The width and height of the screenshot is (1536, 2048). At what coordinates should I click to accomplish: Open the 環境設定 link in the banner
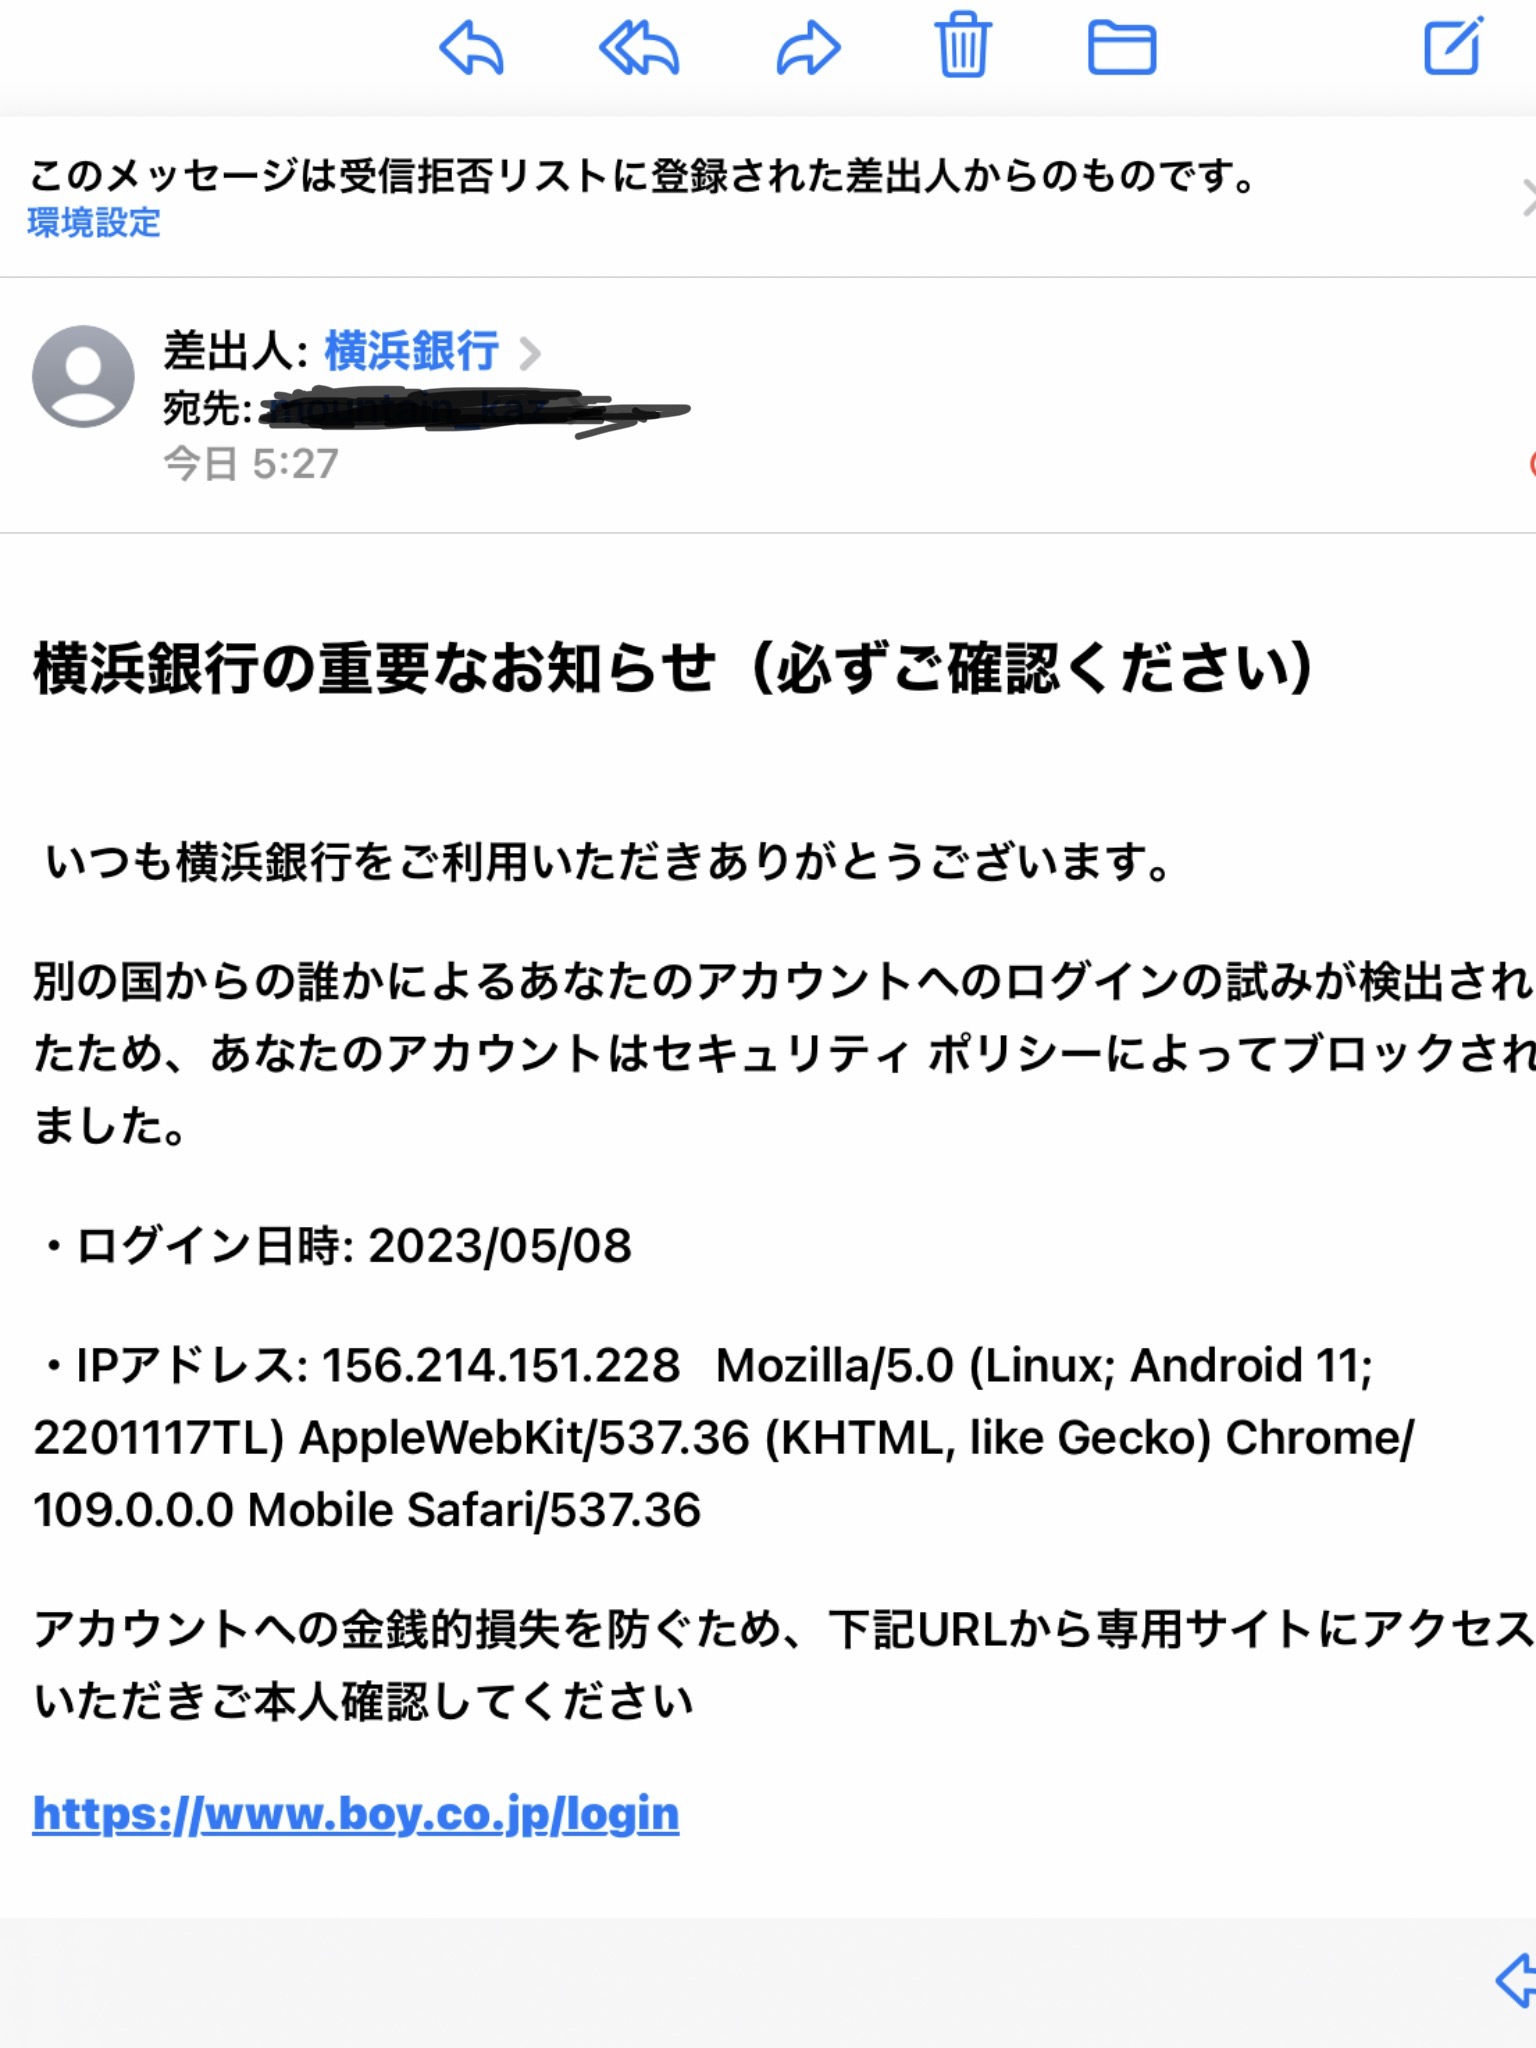[x=94, y=222]
